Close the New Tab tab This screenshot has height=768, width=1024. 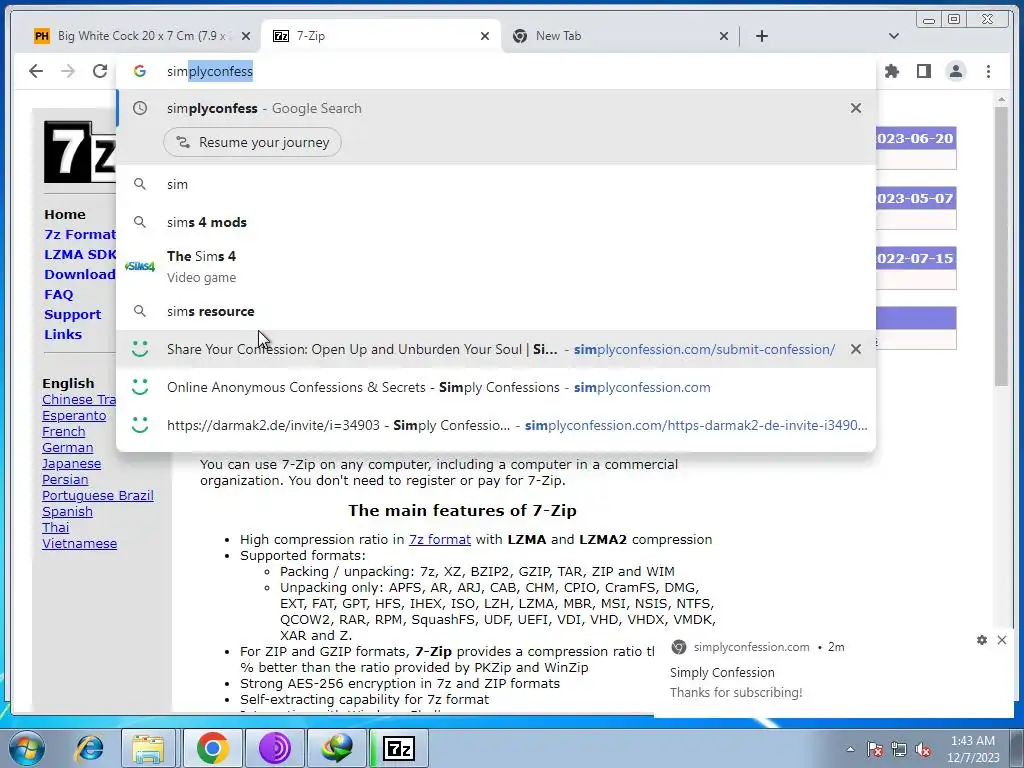click(x=724, y=36)
